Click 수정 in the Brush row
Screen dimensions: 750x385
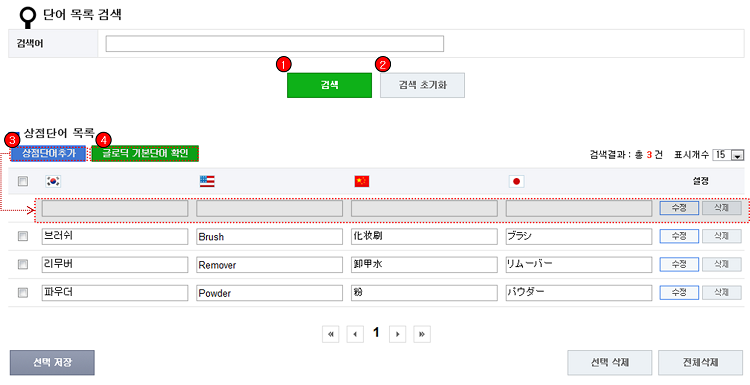[x=679, y=236]
